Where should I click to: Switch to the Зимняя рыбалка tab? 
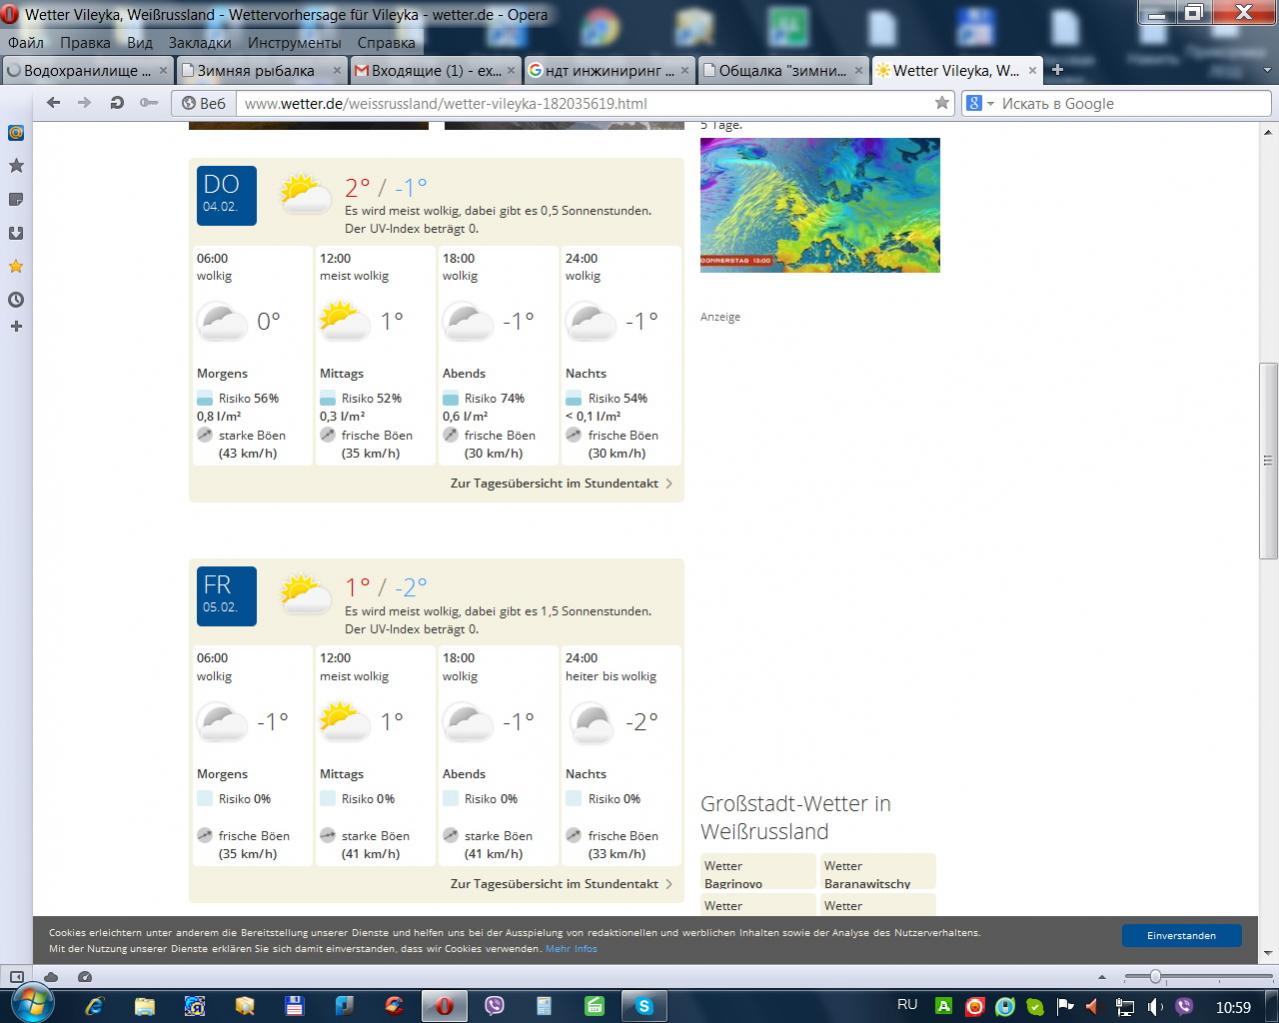pyautogui.click(x=256, y=70)
